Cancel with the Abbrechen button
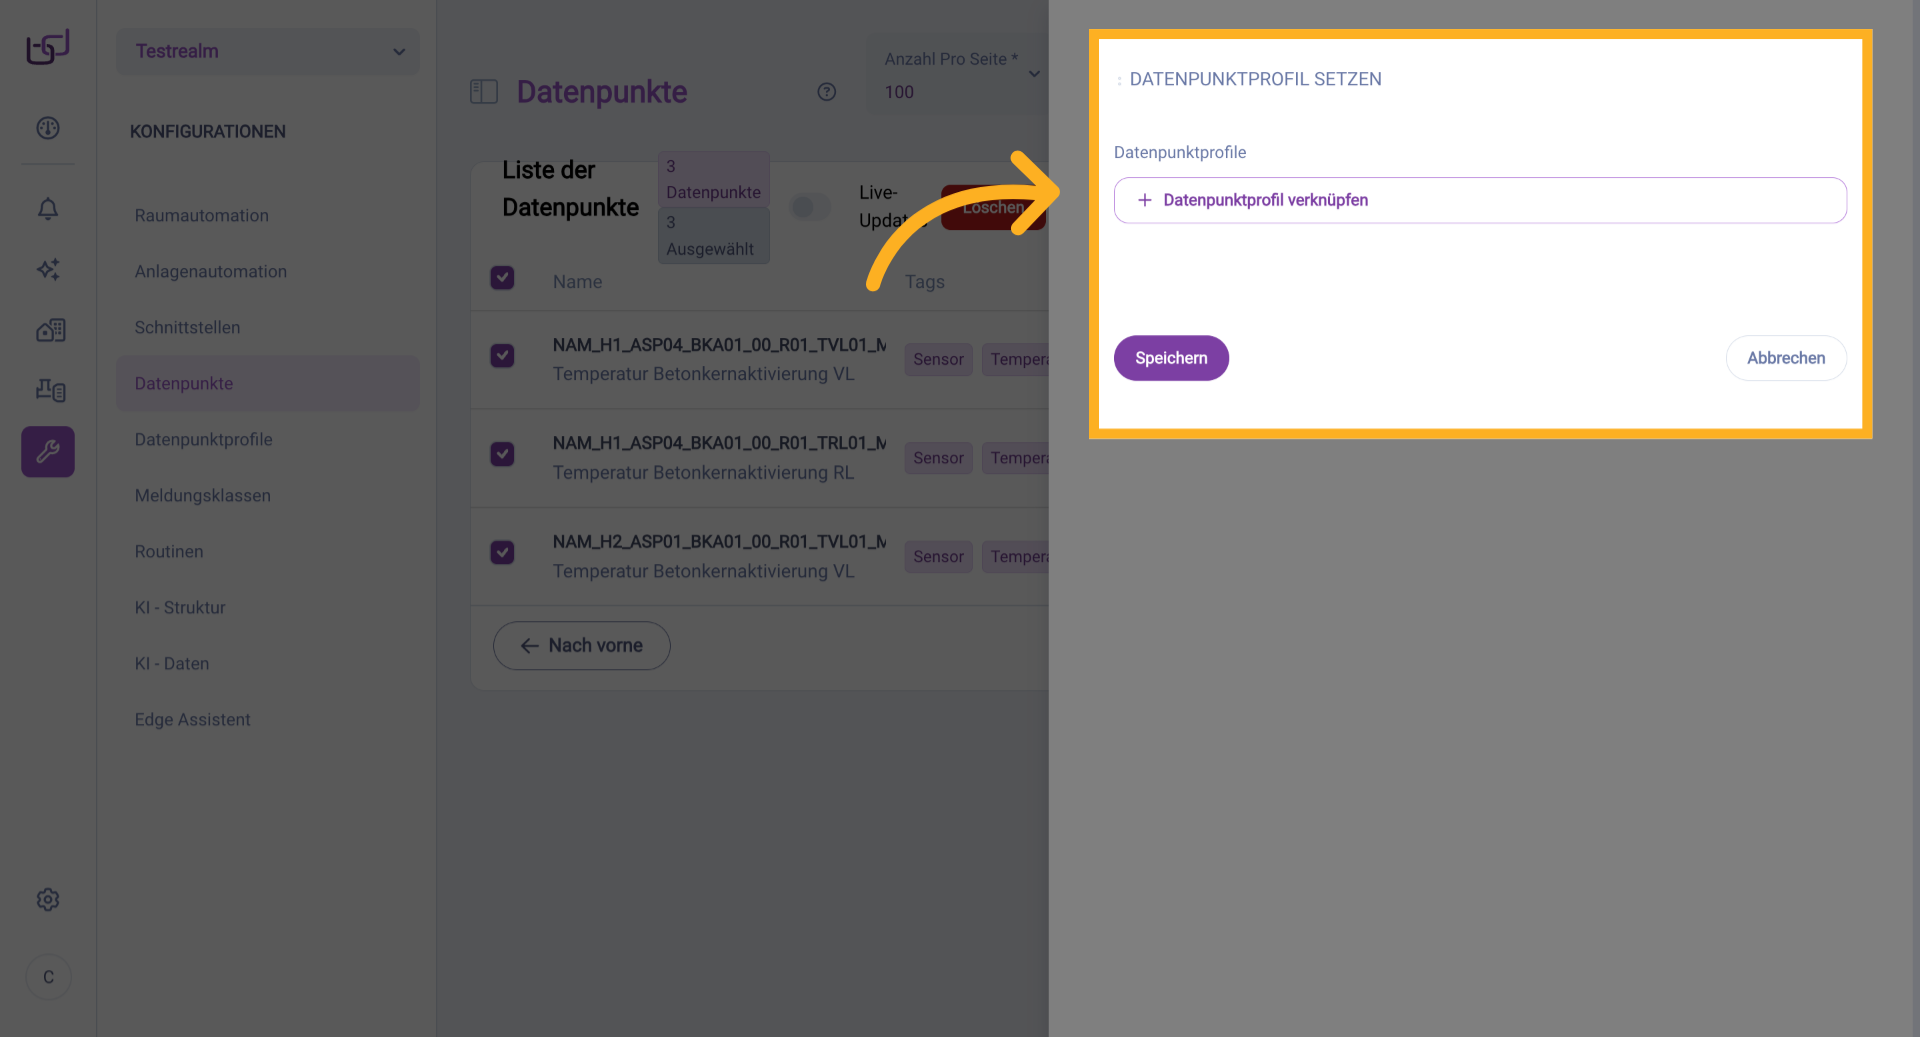The width and height of the screenshot is (1920, 1037). [x=1785, y=358]
